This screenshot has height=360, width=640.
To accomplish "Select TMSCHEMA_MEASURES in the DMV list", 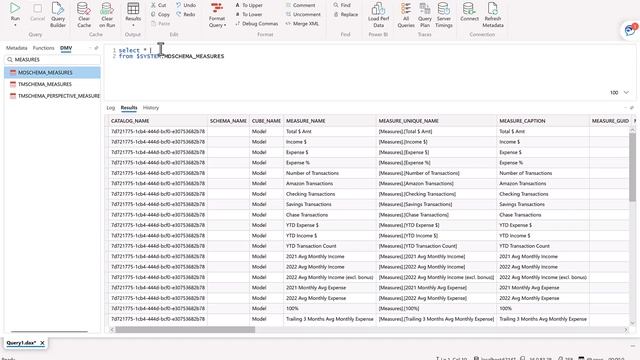I will click(x=52, y=84).
